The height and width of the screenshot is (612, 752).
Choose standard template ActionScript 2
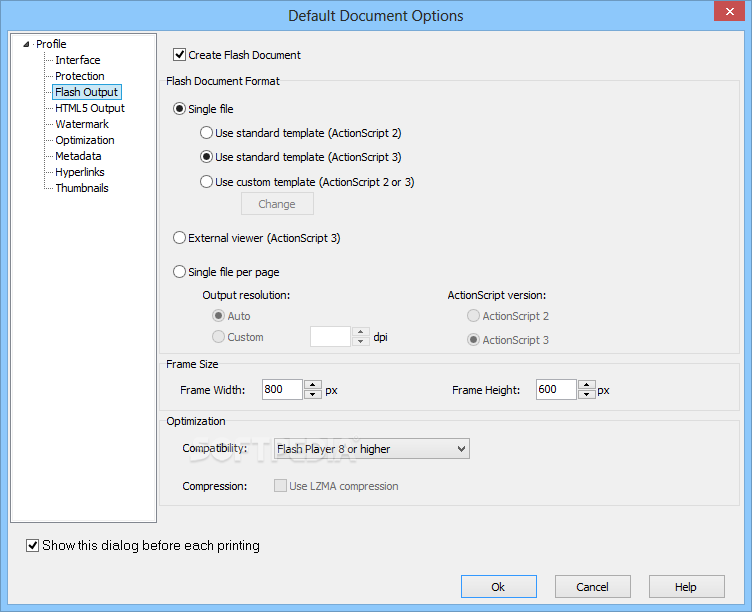206,133
